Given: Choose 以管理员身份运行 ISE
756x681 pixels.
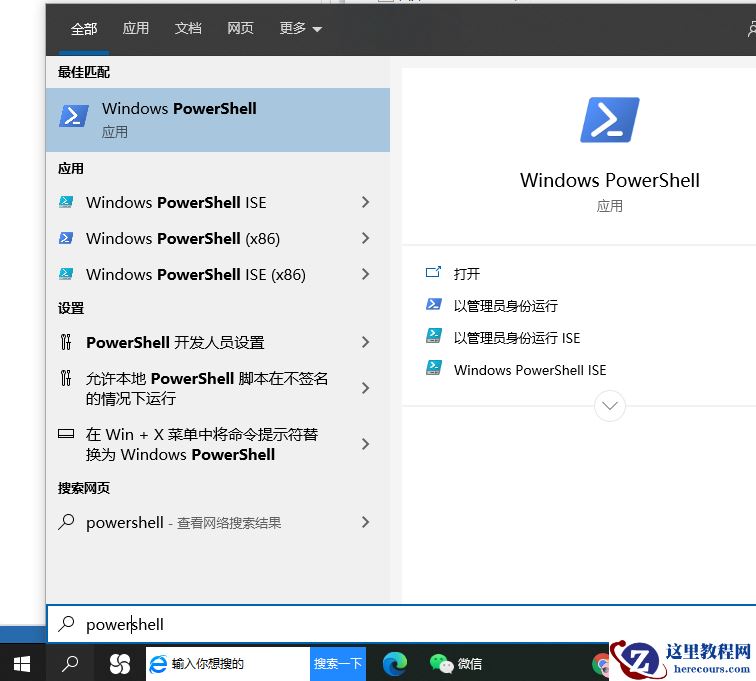Looking at the screenshot, I should 517,338.
